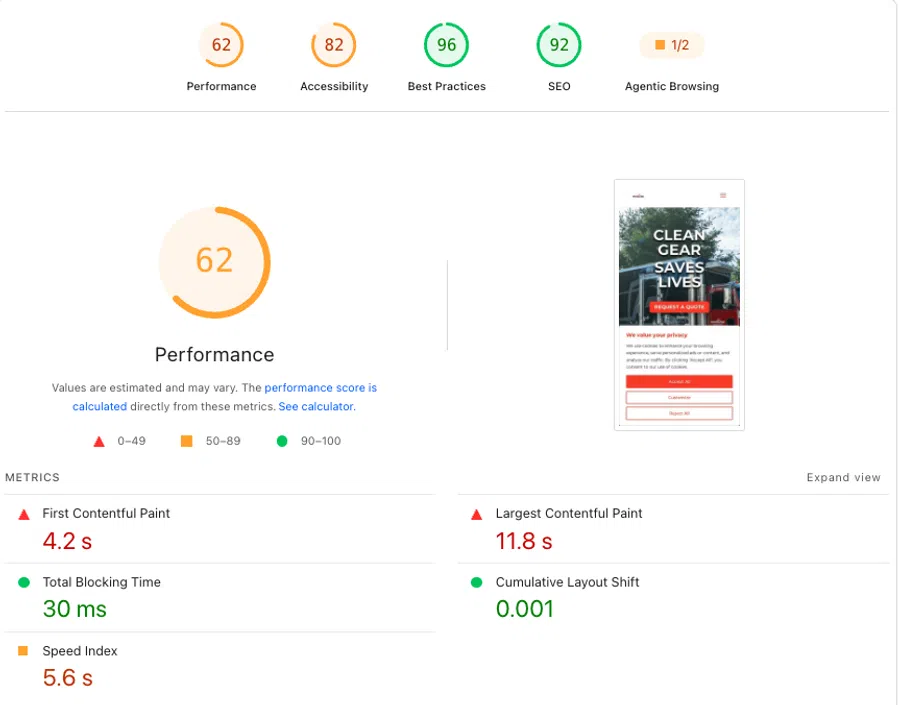Viewport: 900px width, 705px height.
Task: Click the red triangle legend icon 0–49
Action: (99, 441)
